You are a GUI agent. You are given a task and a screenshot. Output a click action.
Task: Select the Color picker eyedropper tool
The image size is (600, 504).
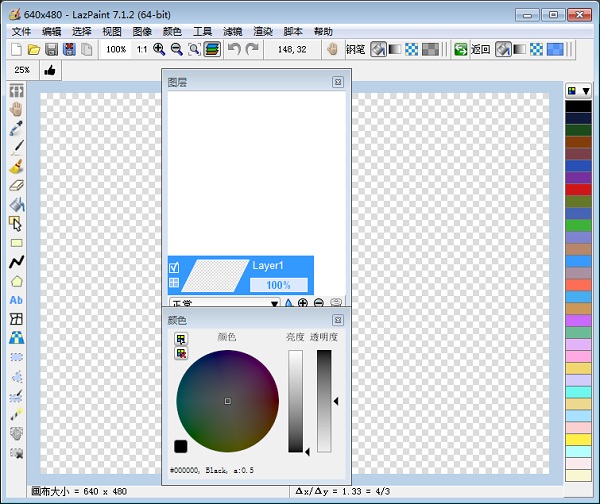pyautogui.click(x=16, y=128)
